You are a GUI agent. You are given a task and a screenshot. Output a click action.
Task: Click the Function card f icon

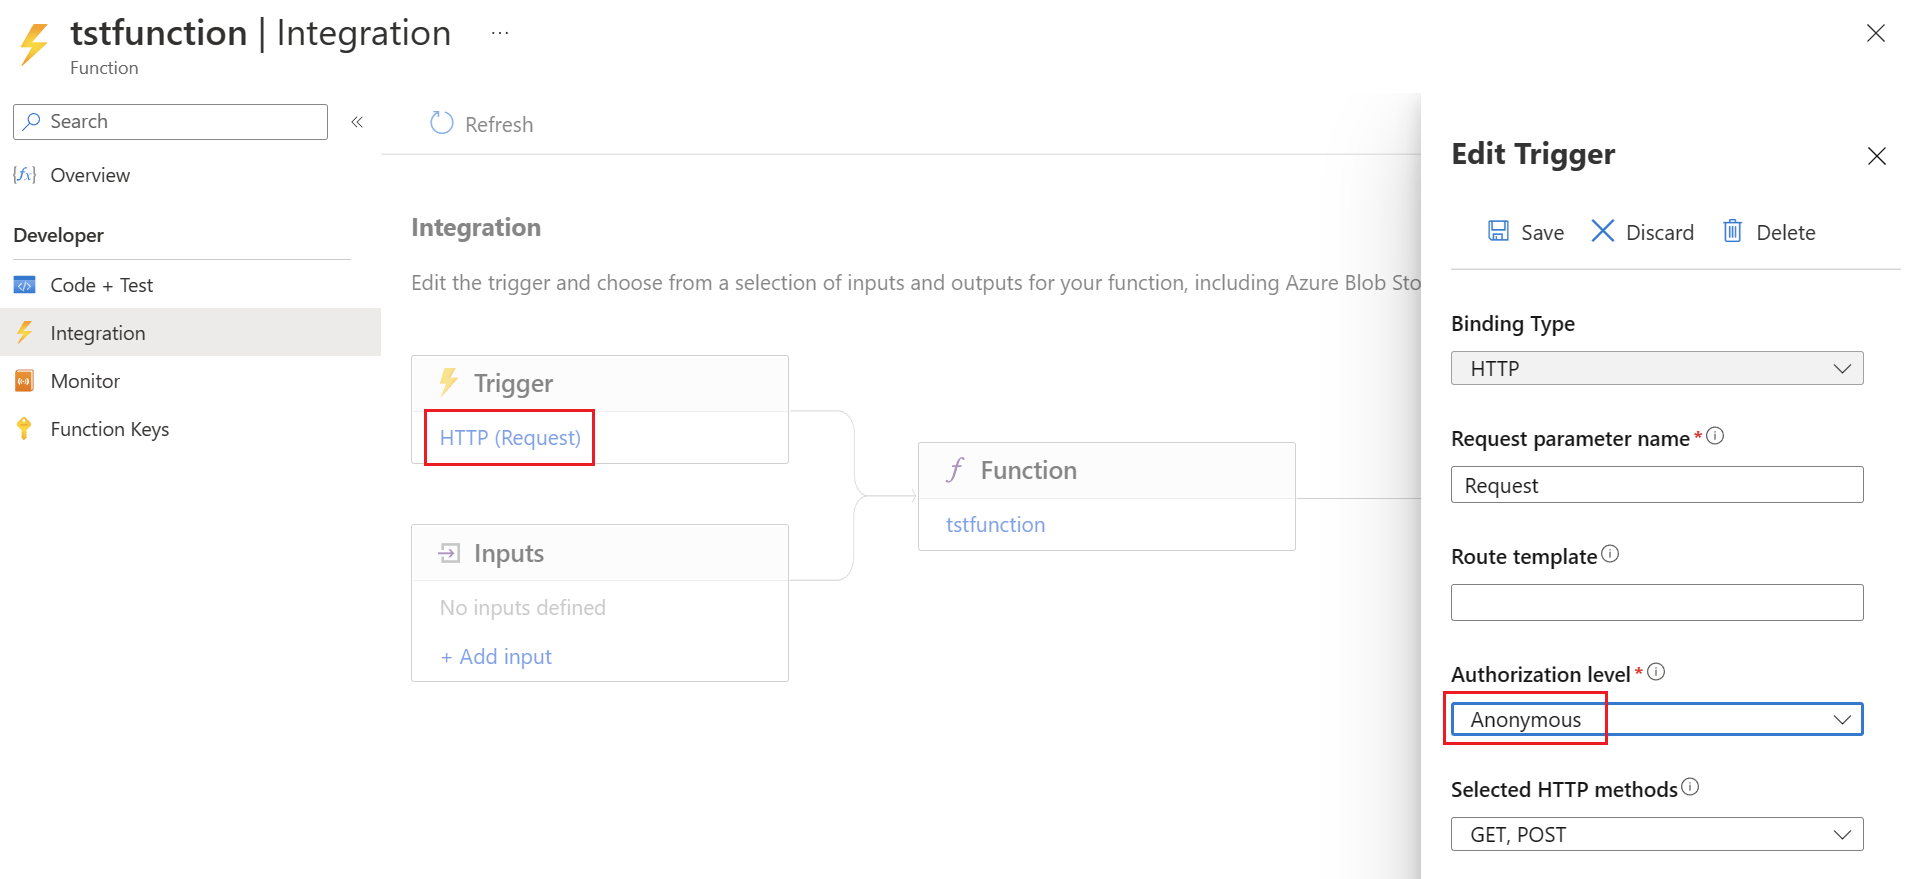[x=956, y=470]
